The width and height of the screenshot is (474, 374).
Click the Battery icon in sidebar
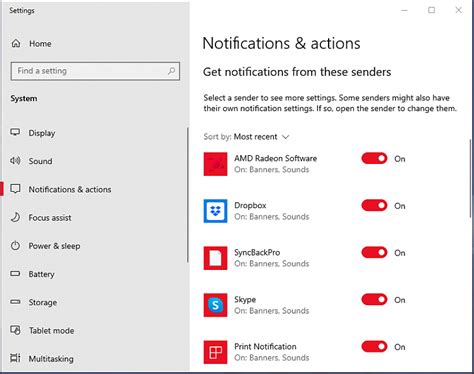coord(15,274)
